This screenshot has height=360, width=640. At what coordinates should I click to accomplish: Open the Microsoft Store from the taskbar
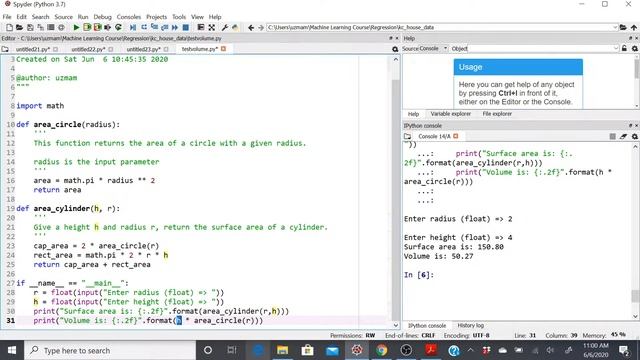307,350
